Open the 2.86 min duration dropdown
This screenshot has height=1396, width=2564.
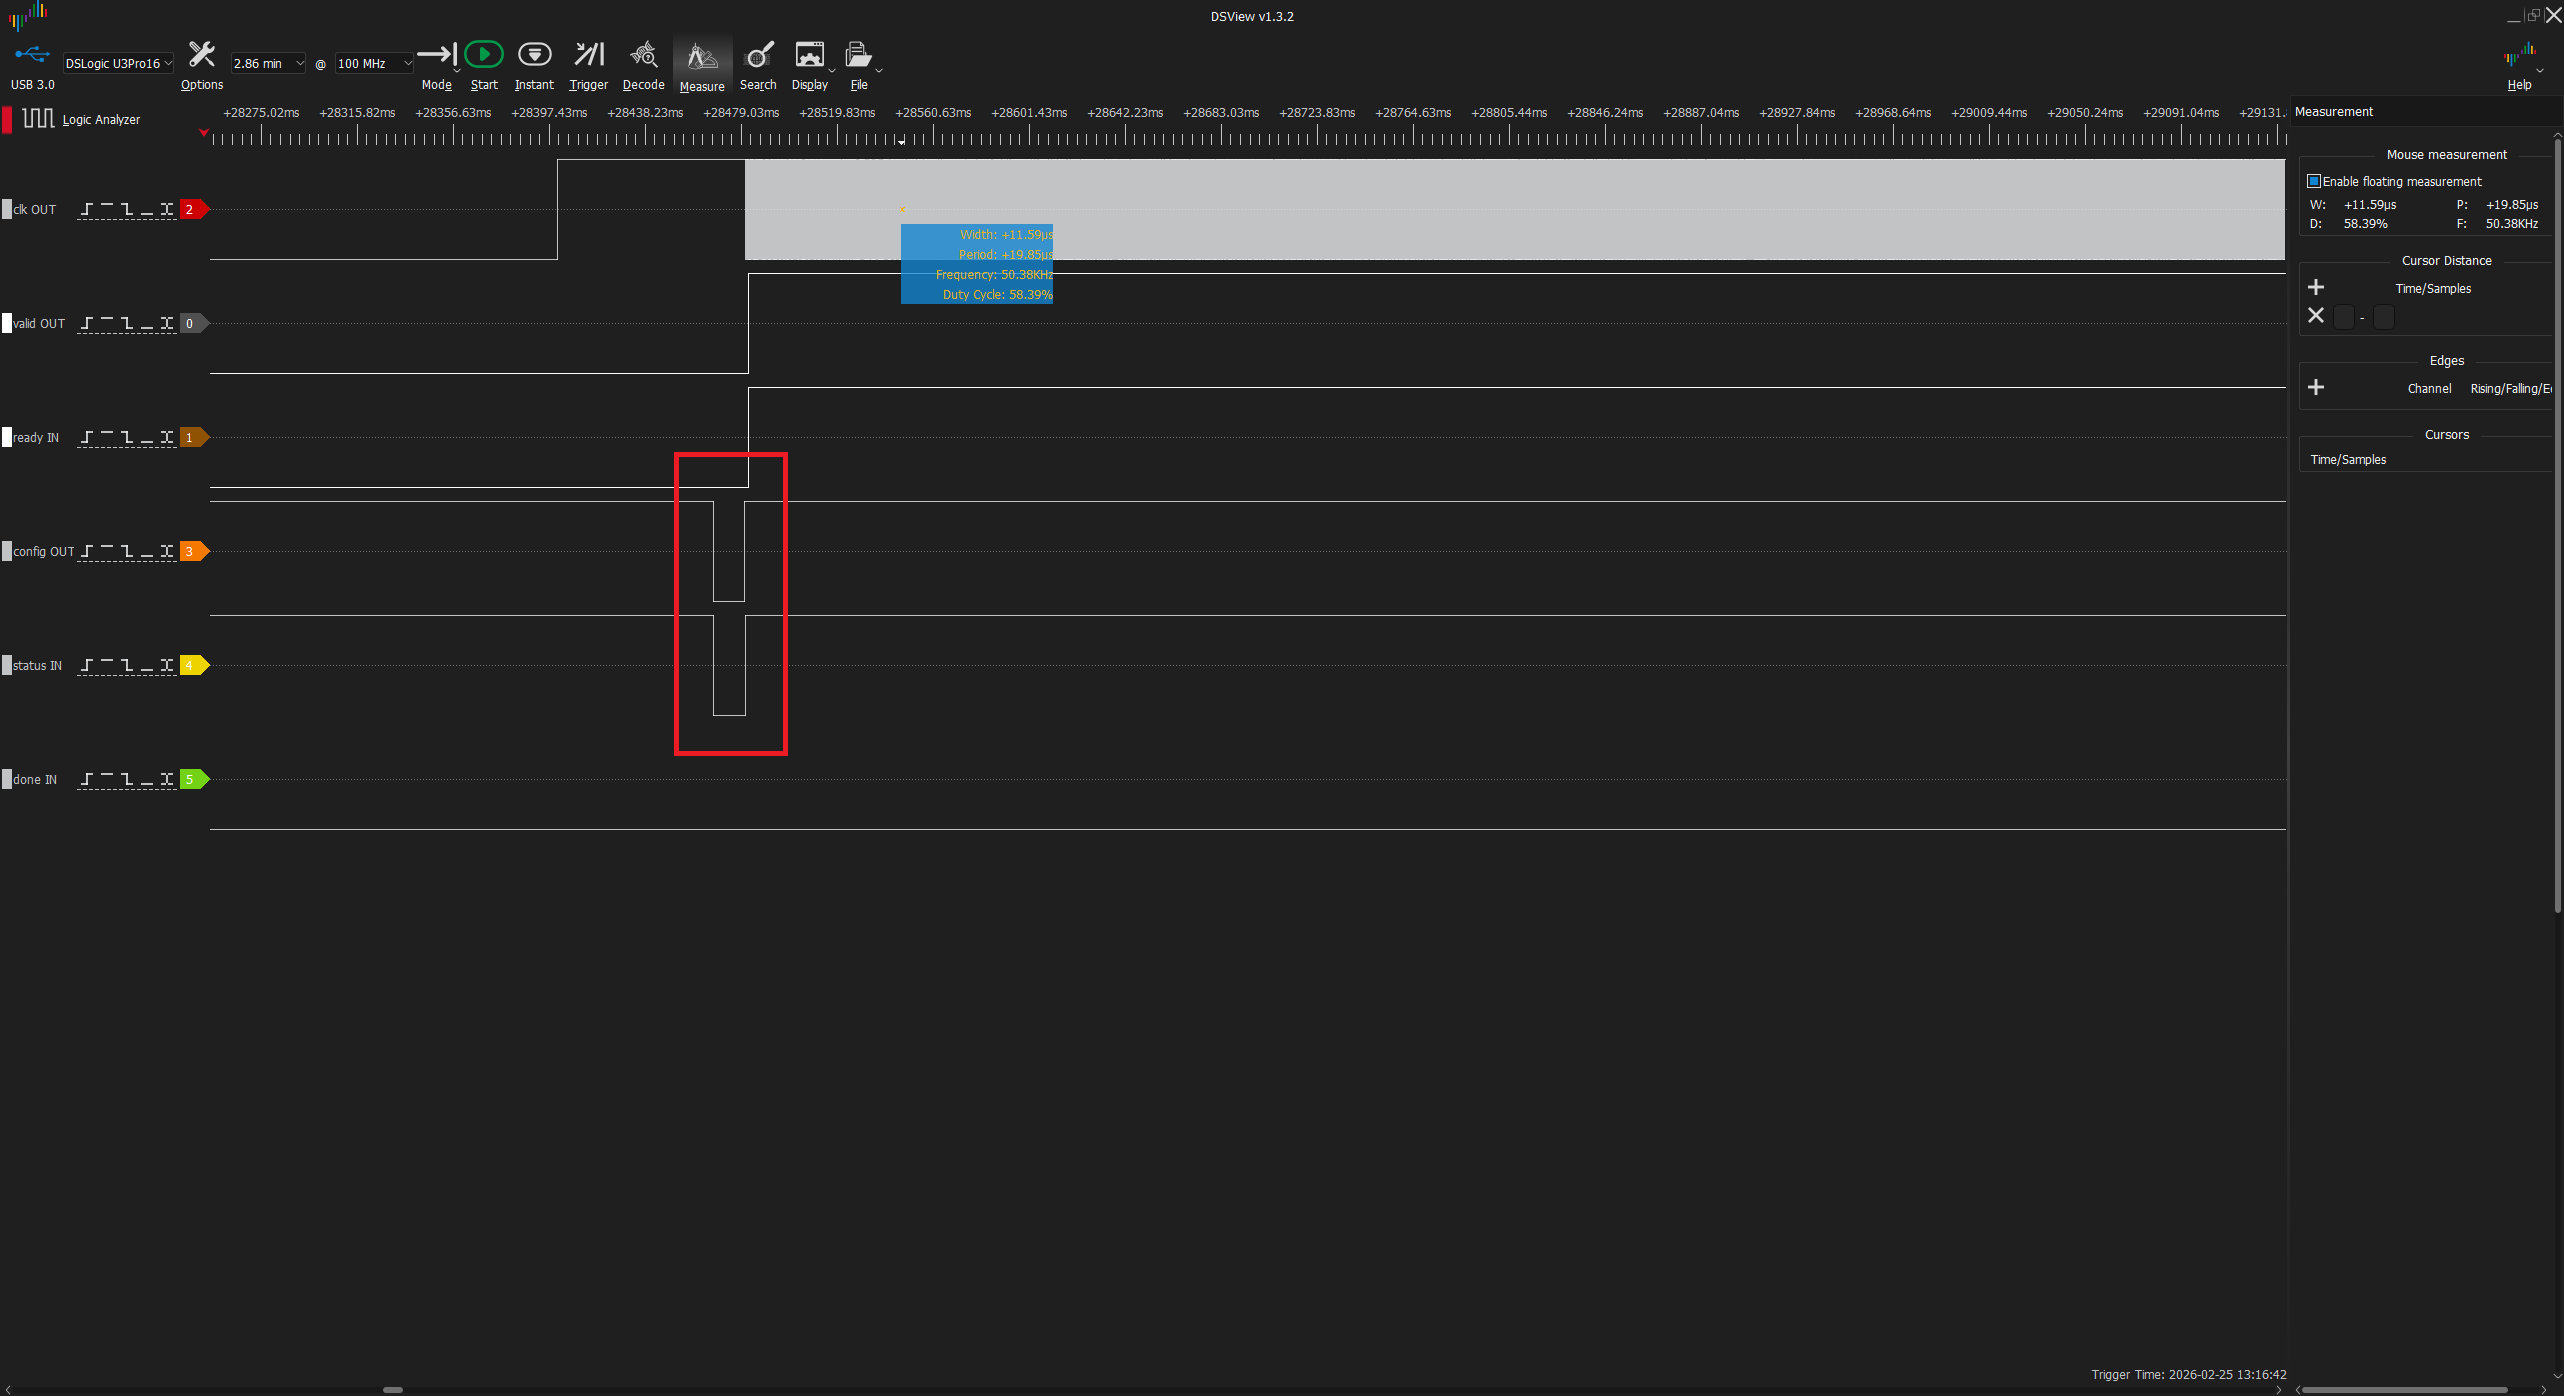268,63
